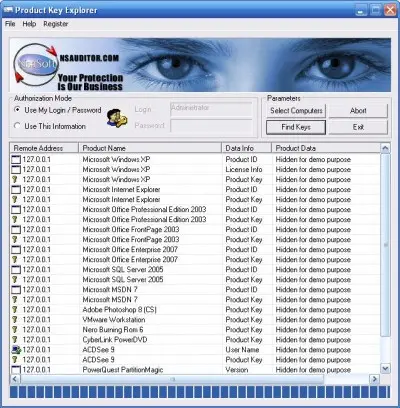Click the Find Keys button
Image resolution: width=400 pixels, height=408 pixels.
(x=296, y=127)
